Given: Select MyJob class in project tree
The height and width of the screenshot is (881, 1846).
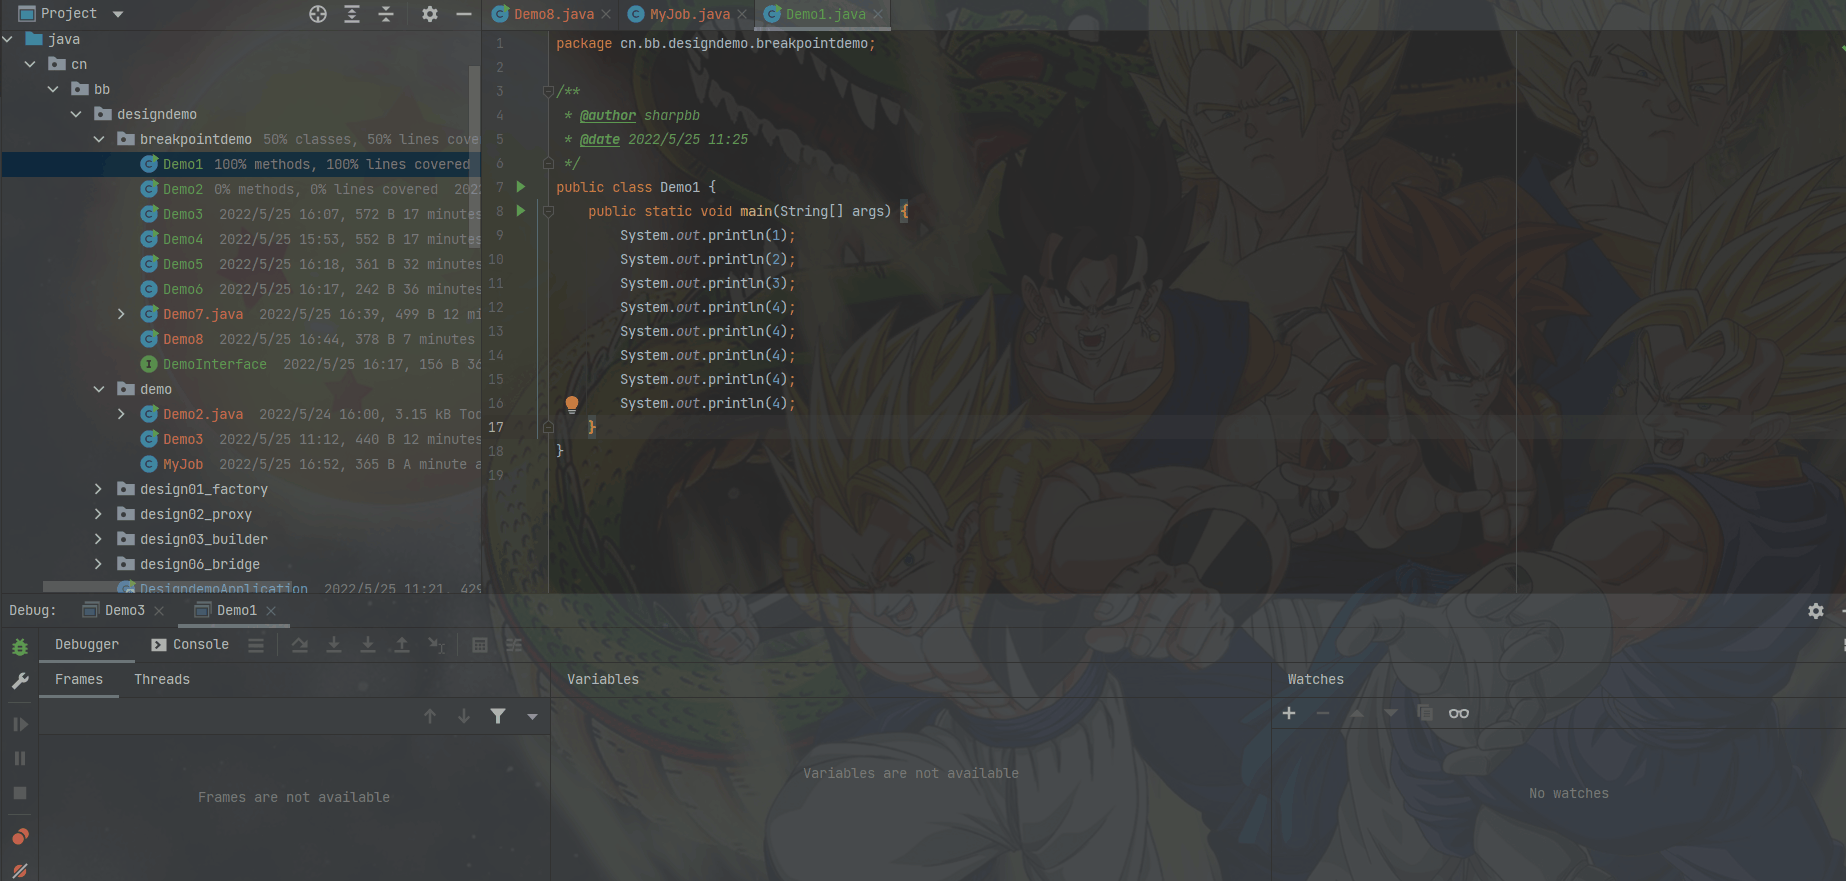Looking at the screenshot, I should point(183,464).
